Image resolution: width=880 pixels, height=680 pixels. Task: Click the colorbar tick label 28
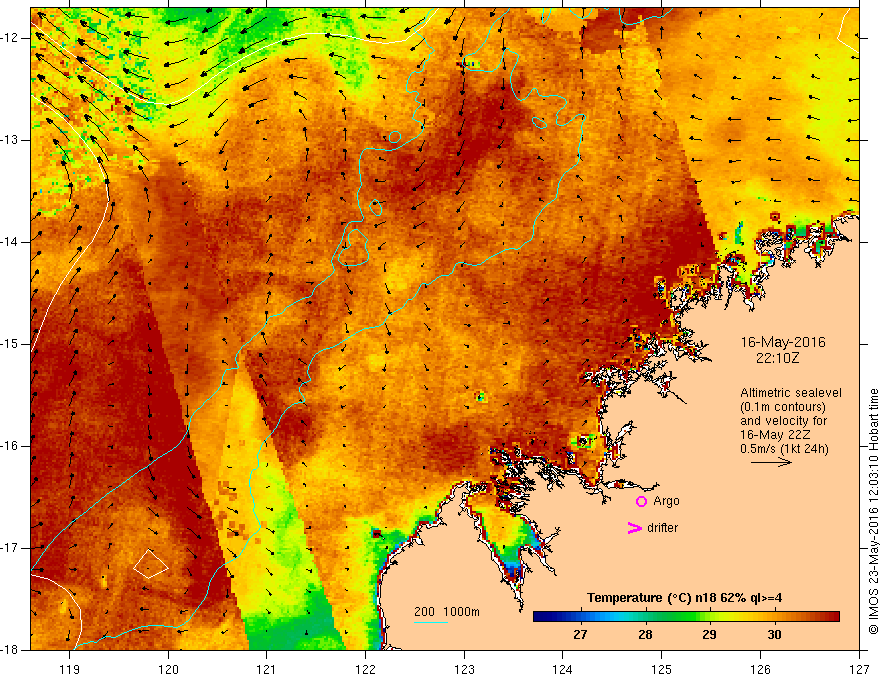645,635
